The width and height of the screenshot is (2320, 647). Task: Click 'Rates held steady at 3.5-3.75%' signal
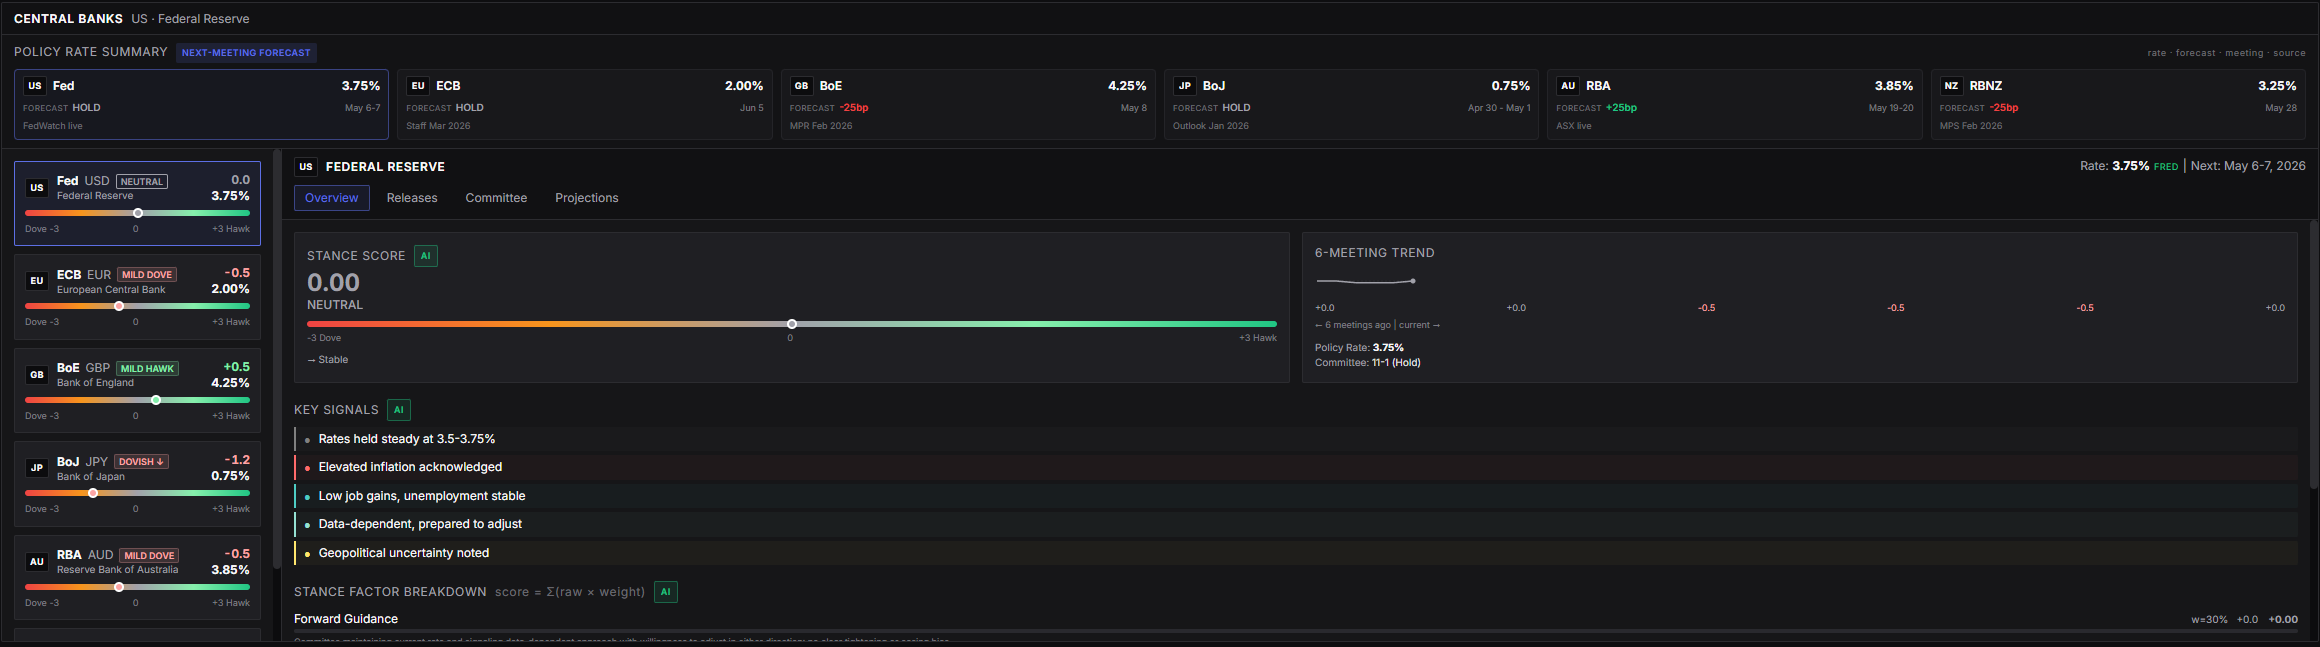[x=1296, y=439]
